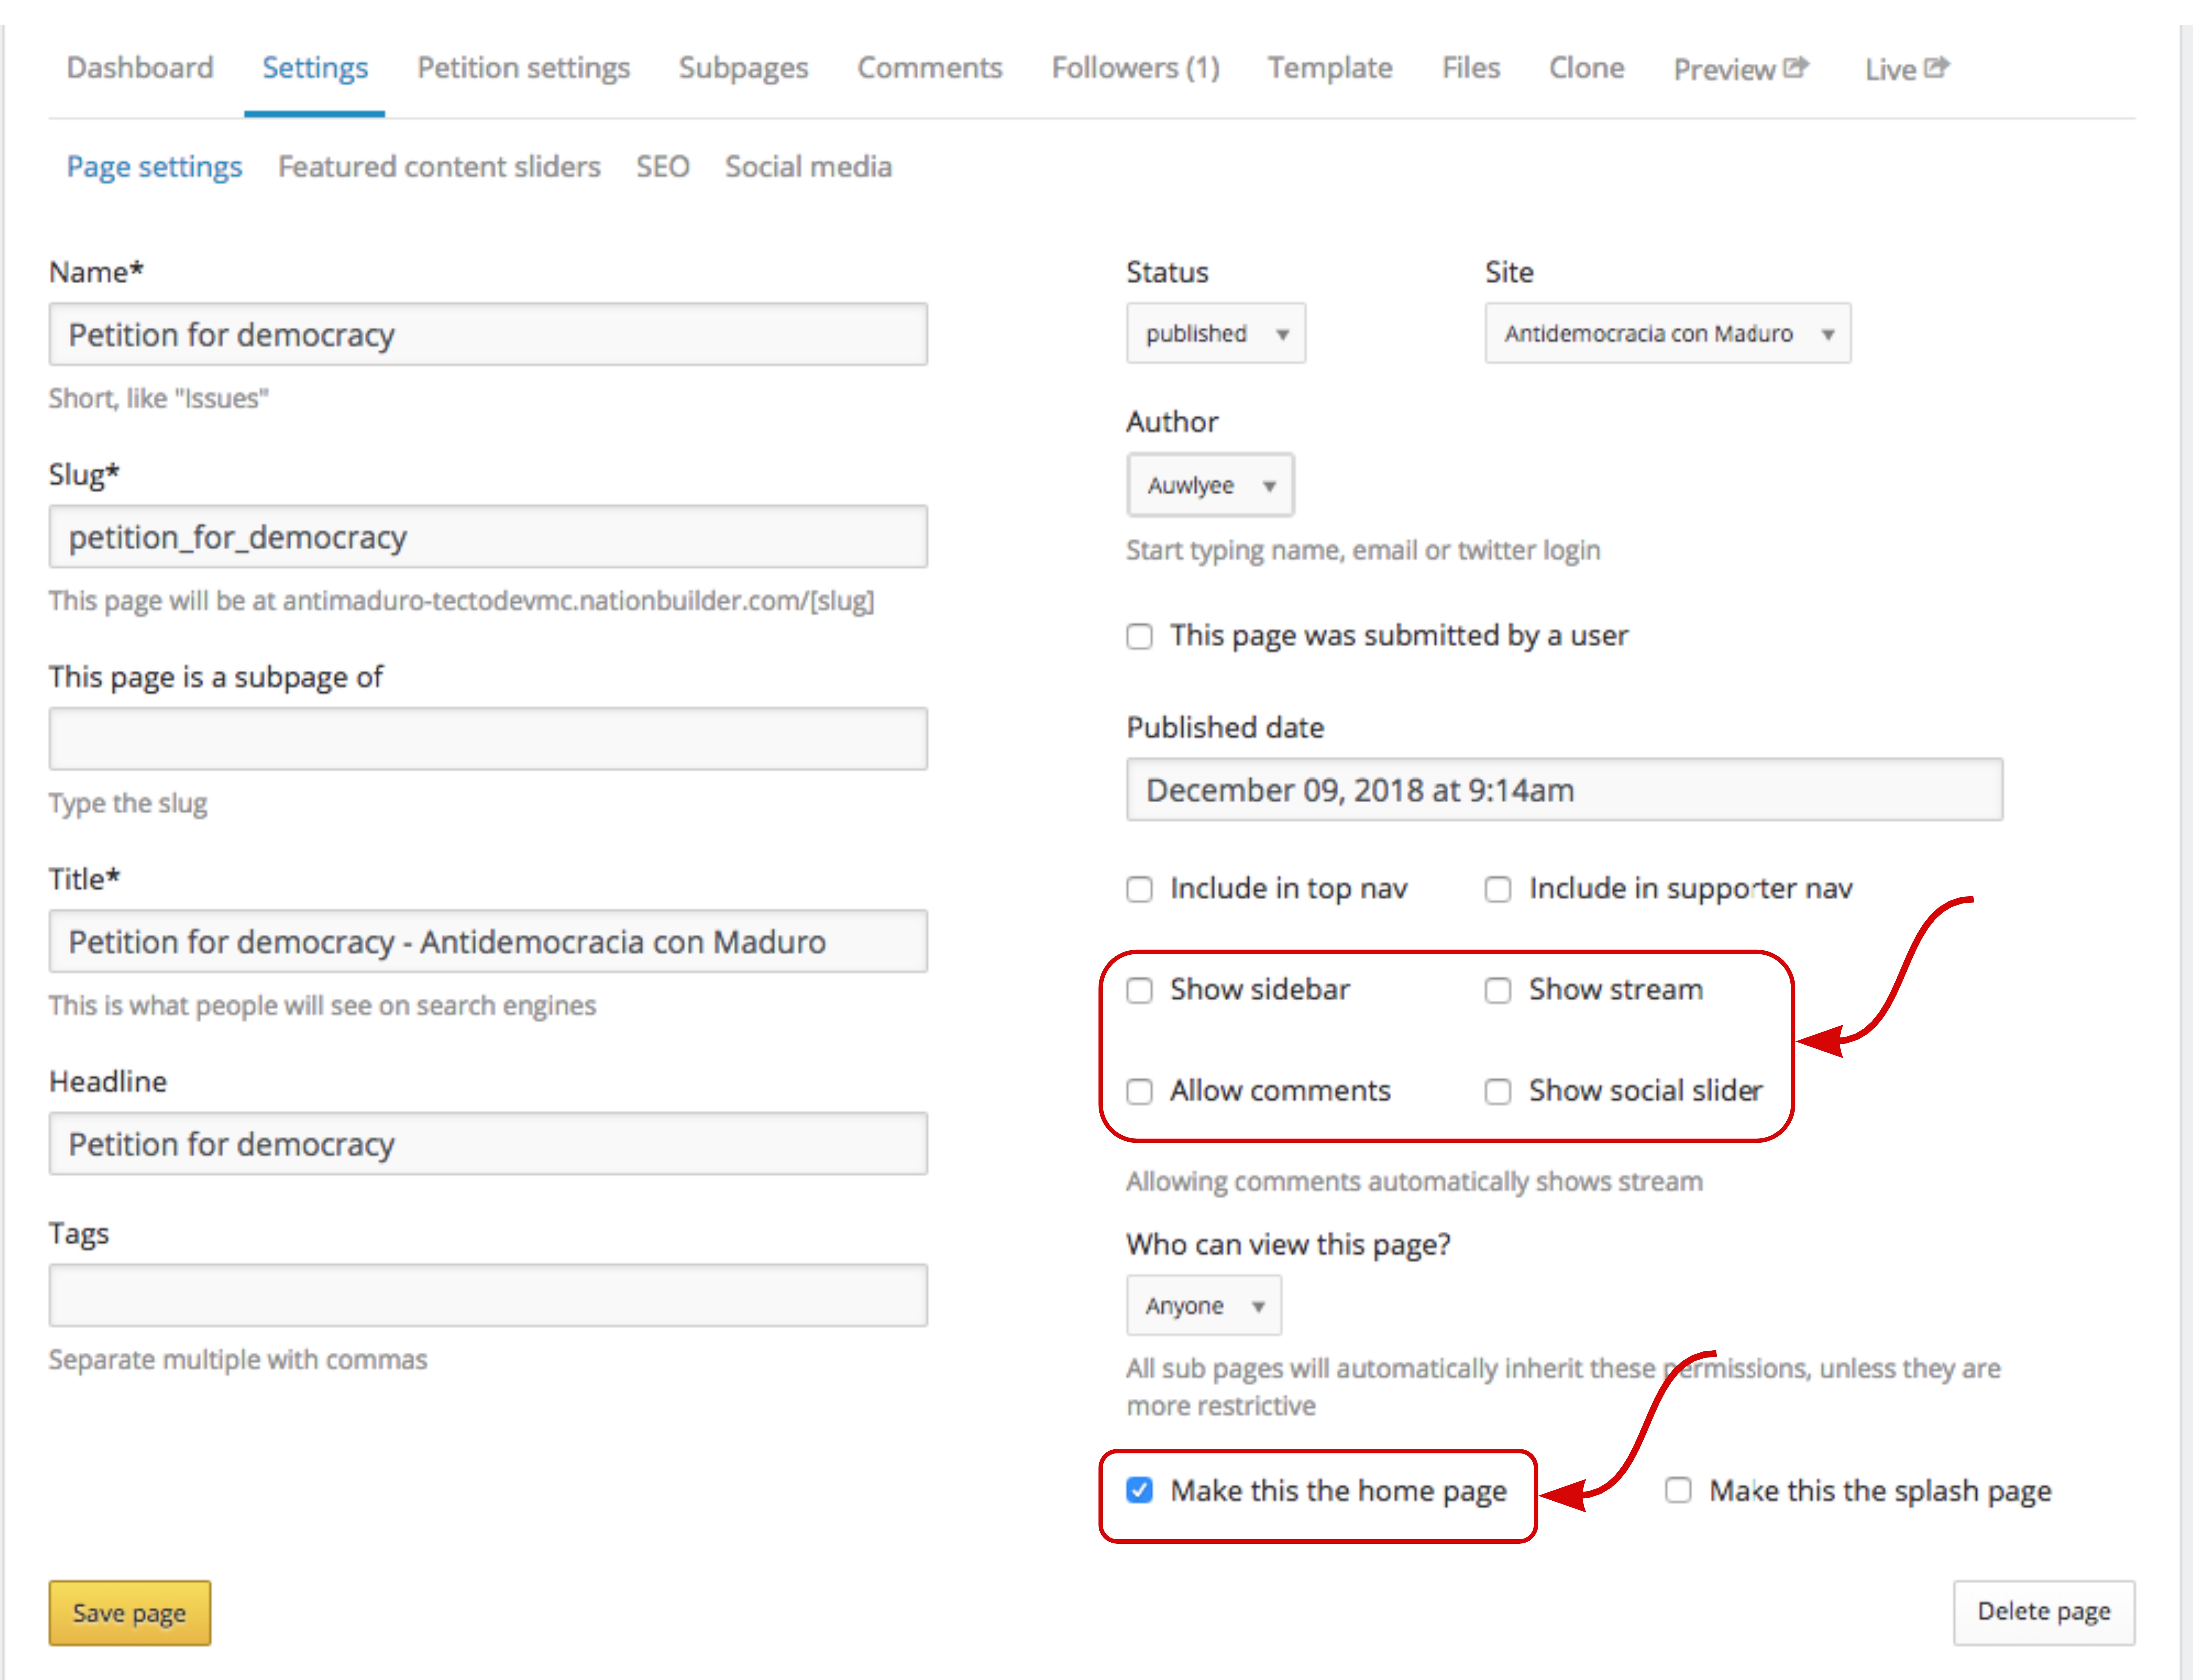Screen dimensions: 2193x1680
Task: Check Include in top nav
Action: [x=1139, y=889]
